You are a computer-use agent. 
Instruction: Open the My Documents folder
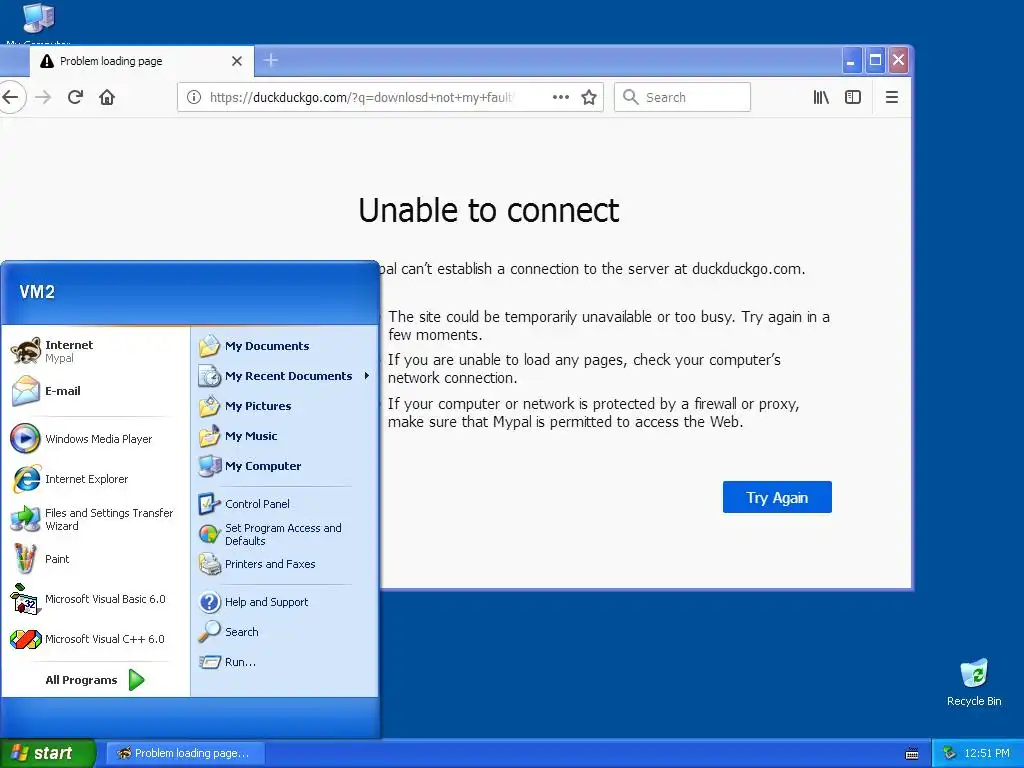tap(285, 346)
